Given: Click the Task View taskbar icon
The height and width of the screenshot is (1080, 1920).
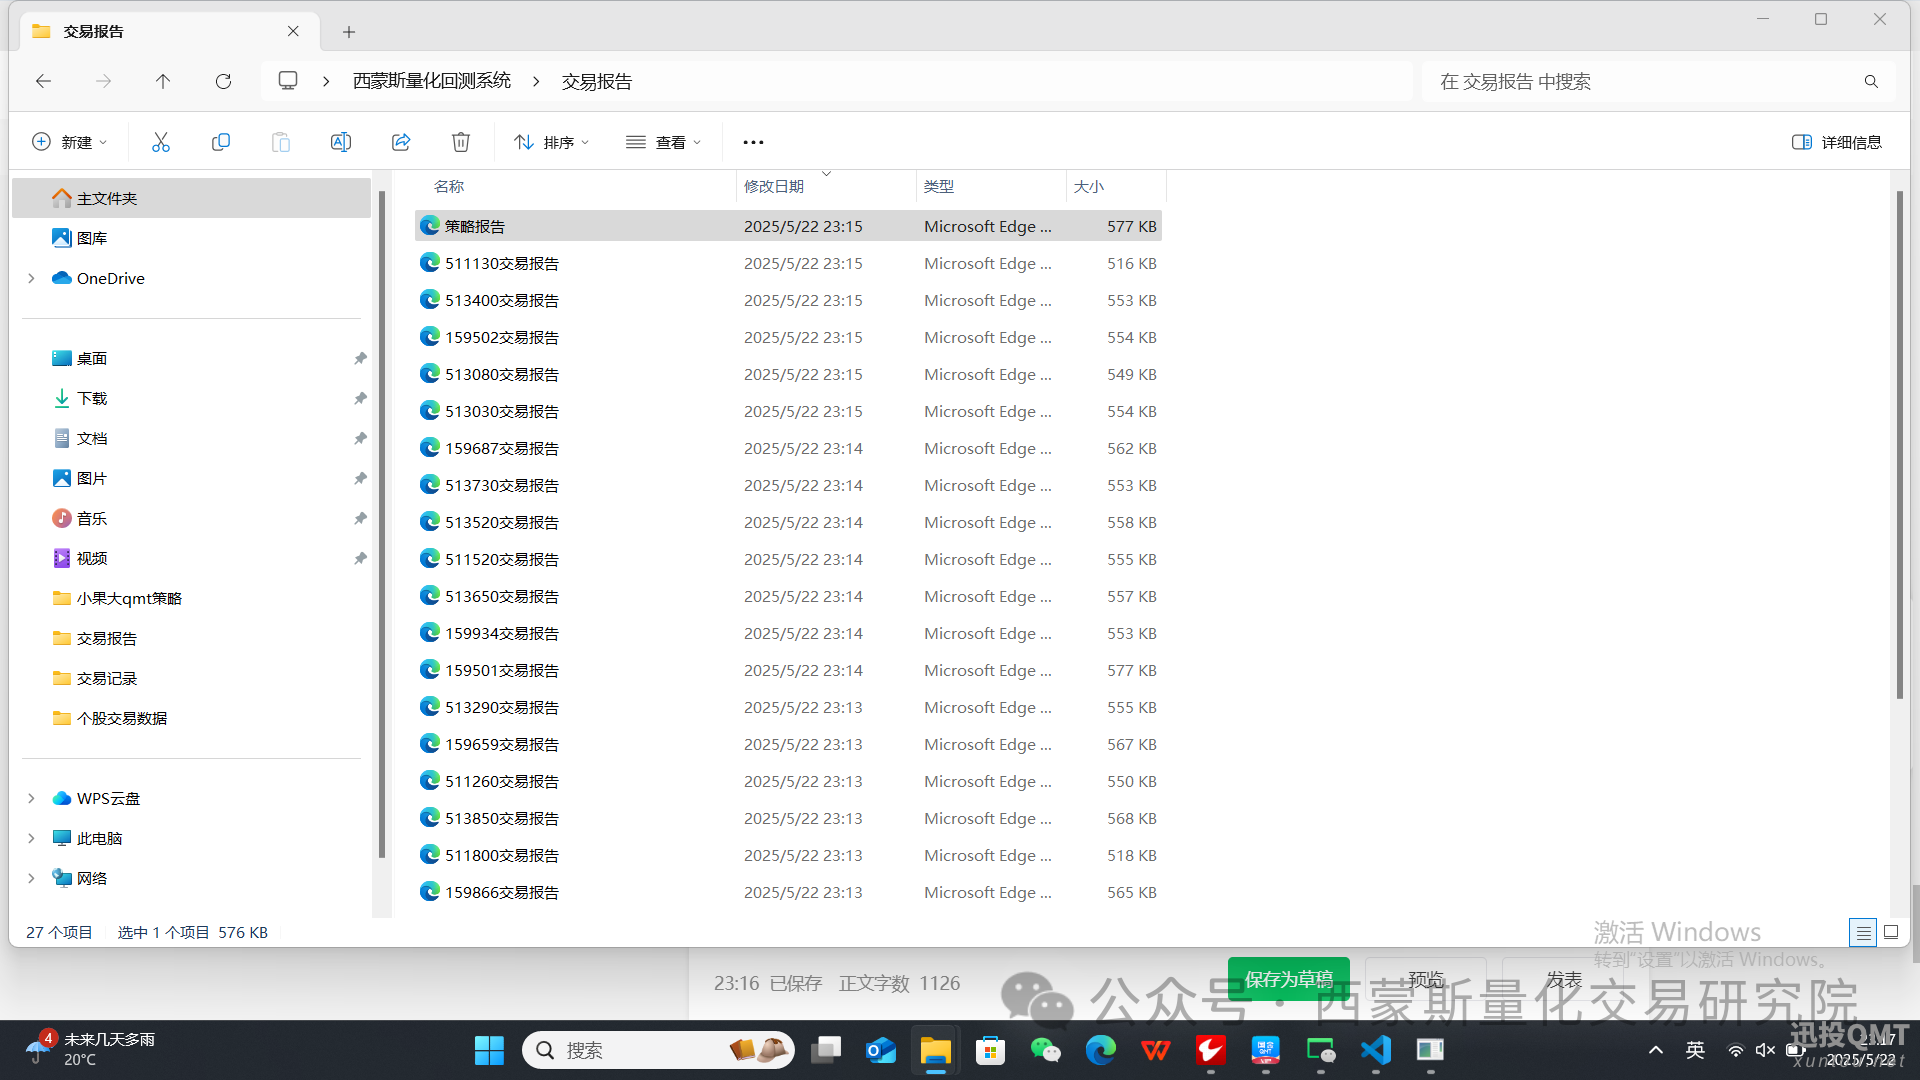Looking at the screenshot, I should click(x=826, y=1050).
